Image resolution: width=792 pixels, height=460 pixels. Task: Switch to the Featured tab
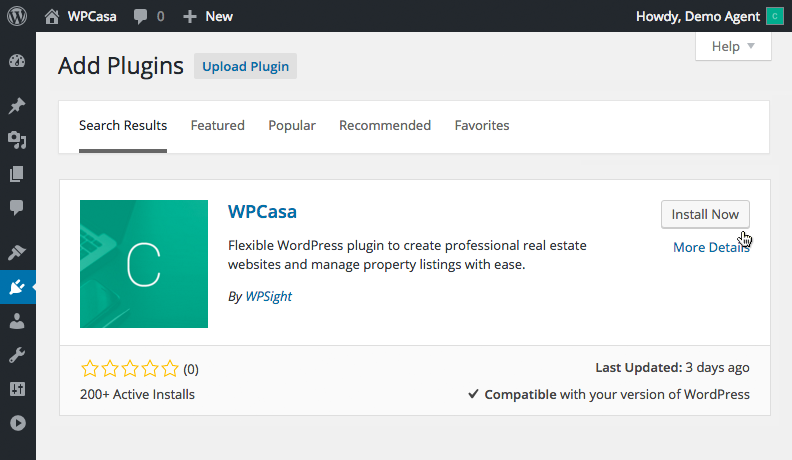coord(218,126)
